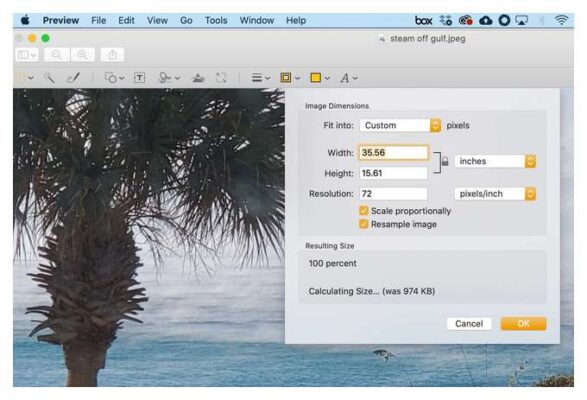Open the pixels/inch resolution dropdown

[495, 194]
